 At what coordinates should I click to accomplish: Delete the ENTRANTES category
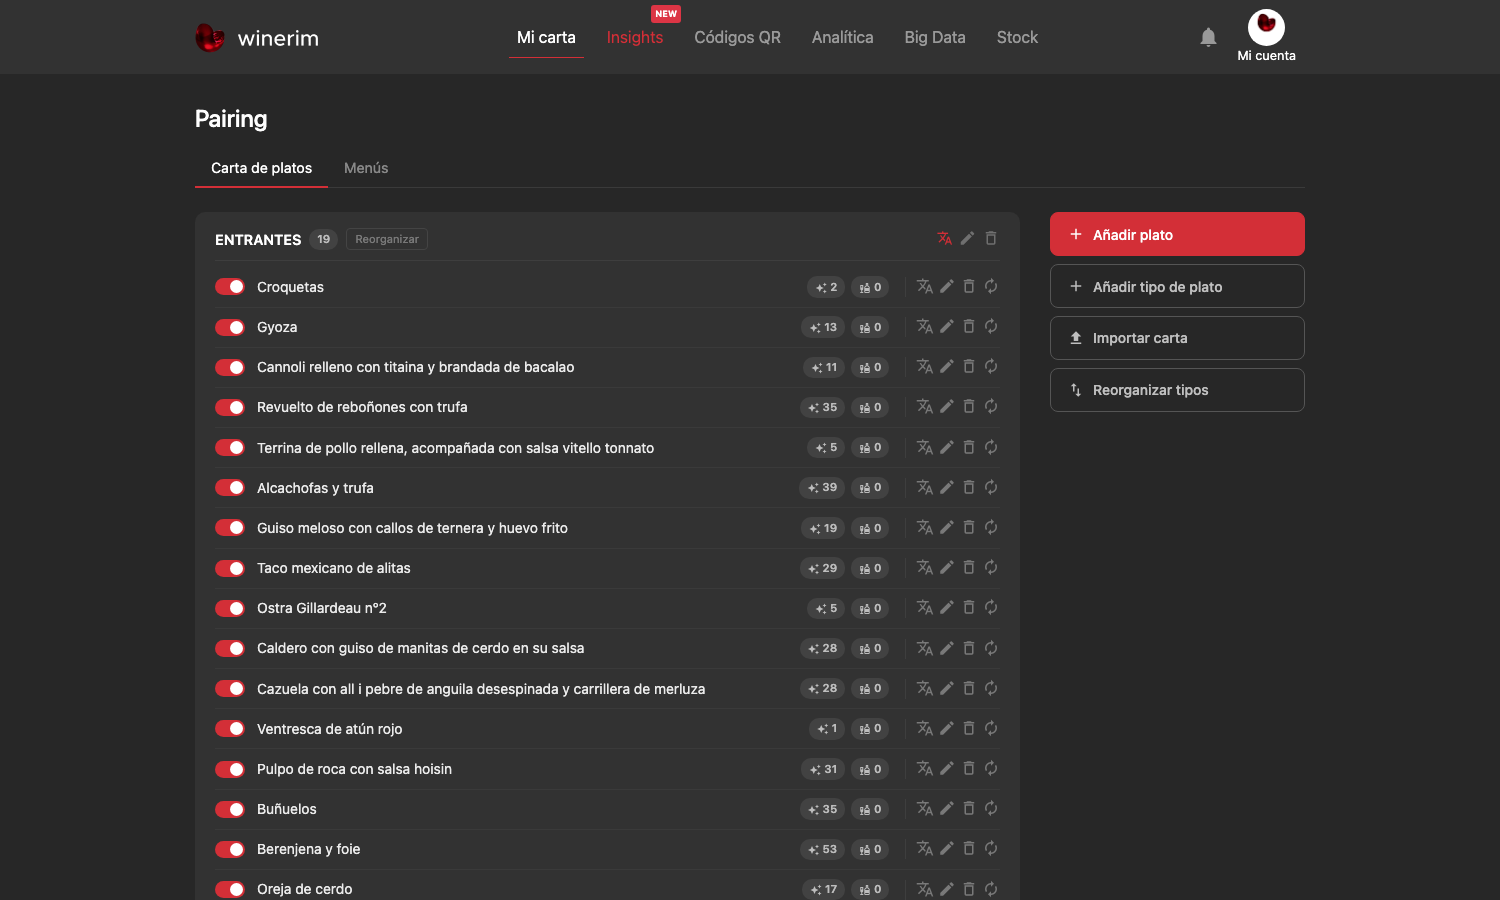pos(991,238)
